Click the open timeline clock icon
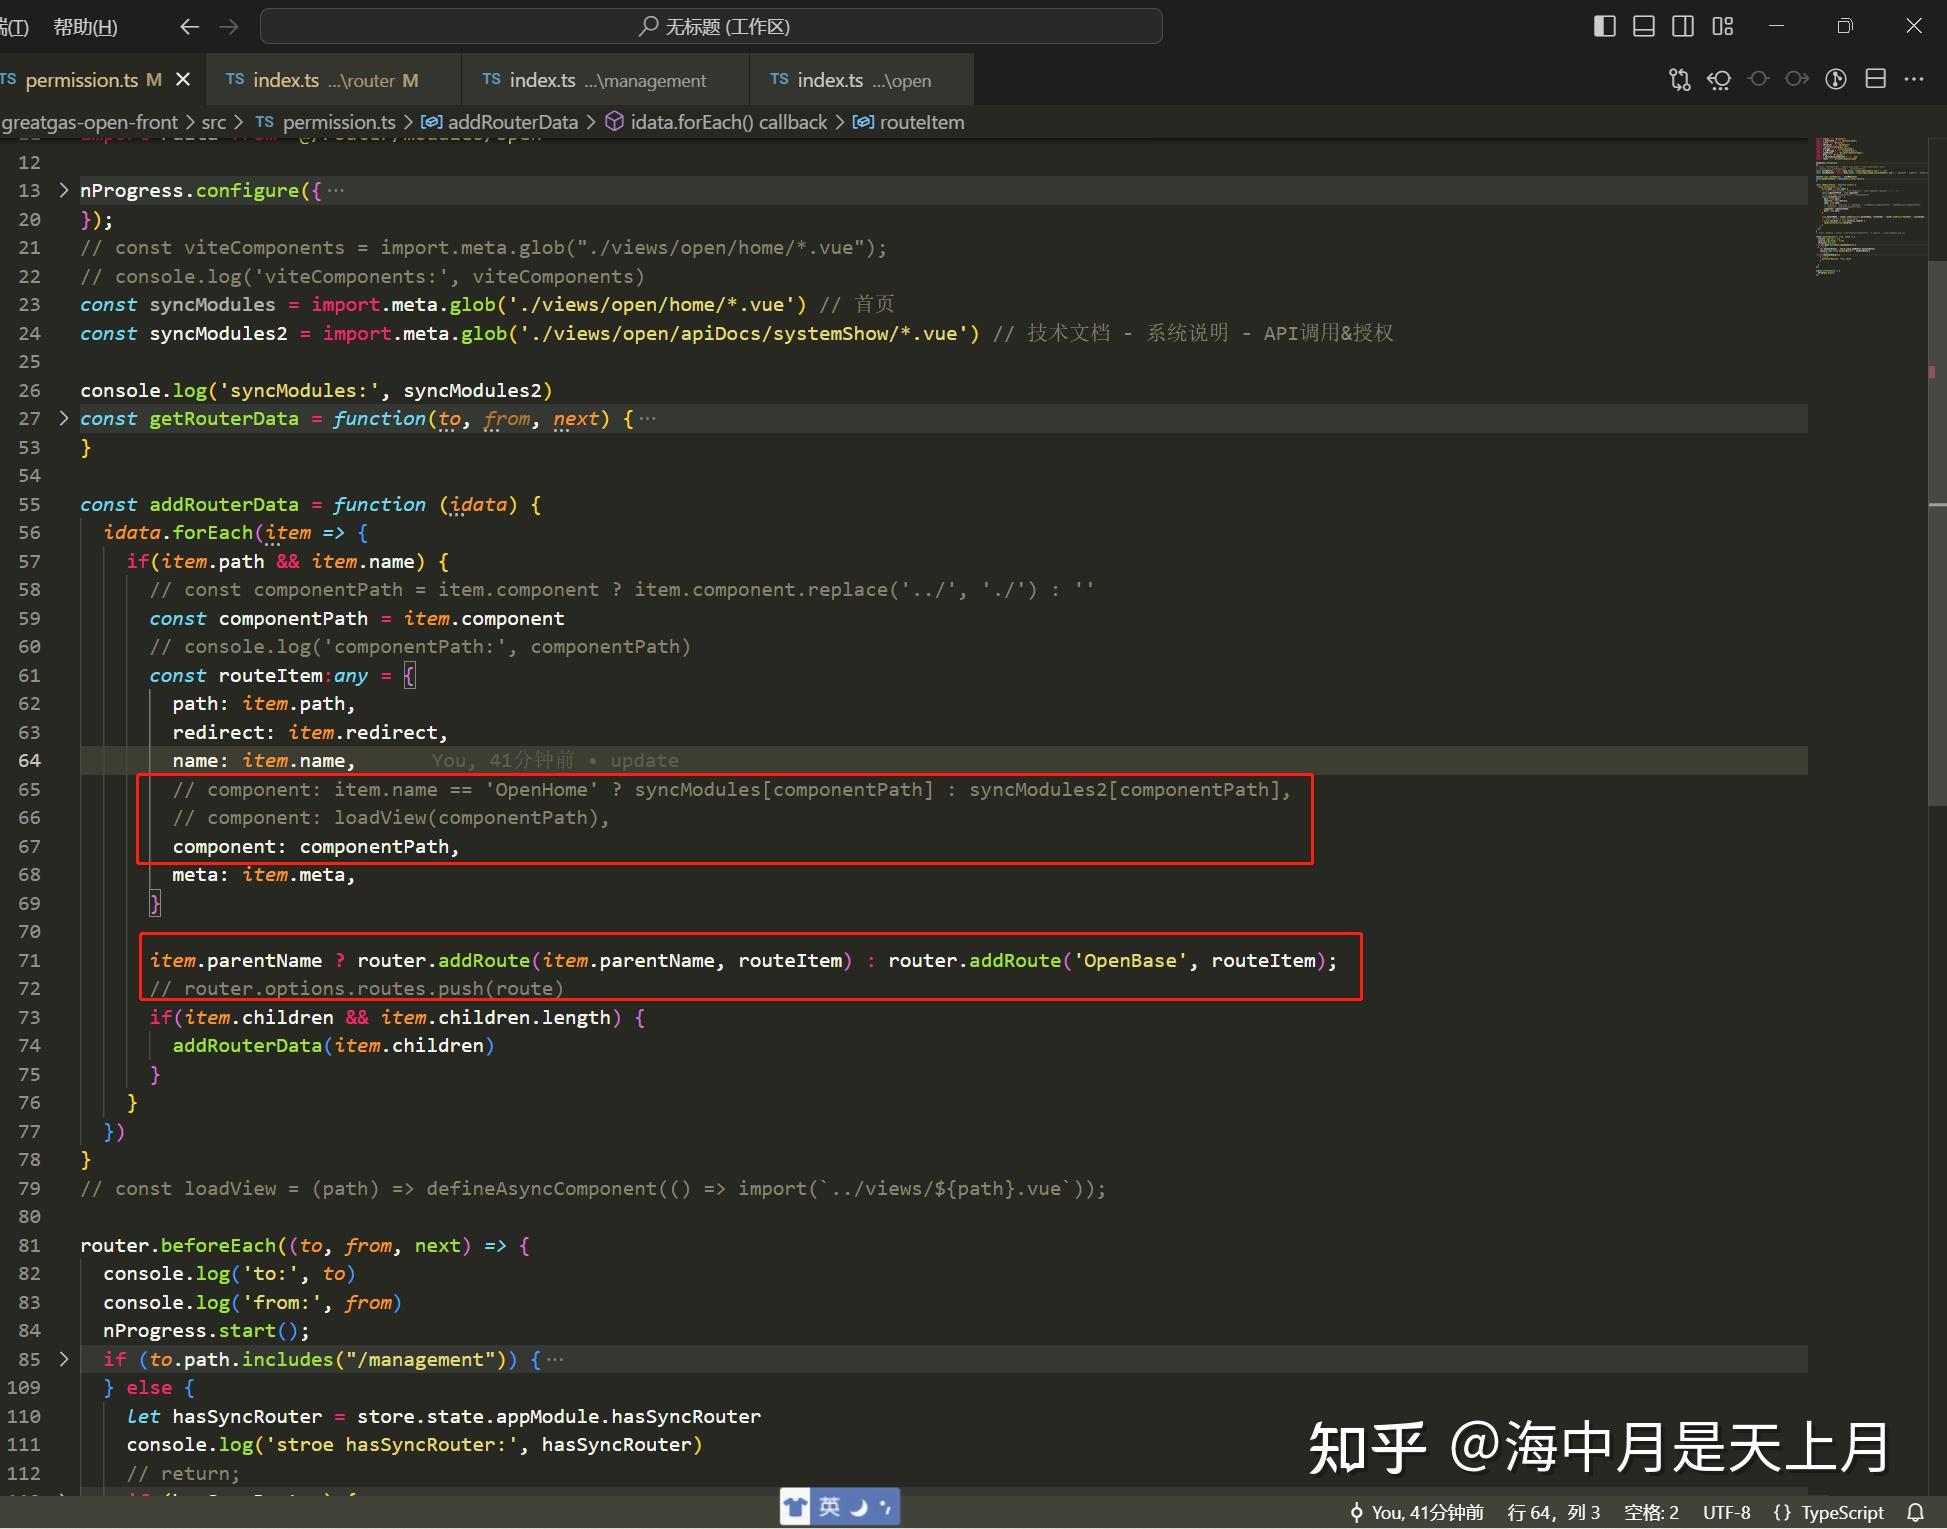Image resolution: width=1947 pixels, height=1529 pixels. (x=1836, y=79)
